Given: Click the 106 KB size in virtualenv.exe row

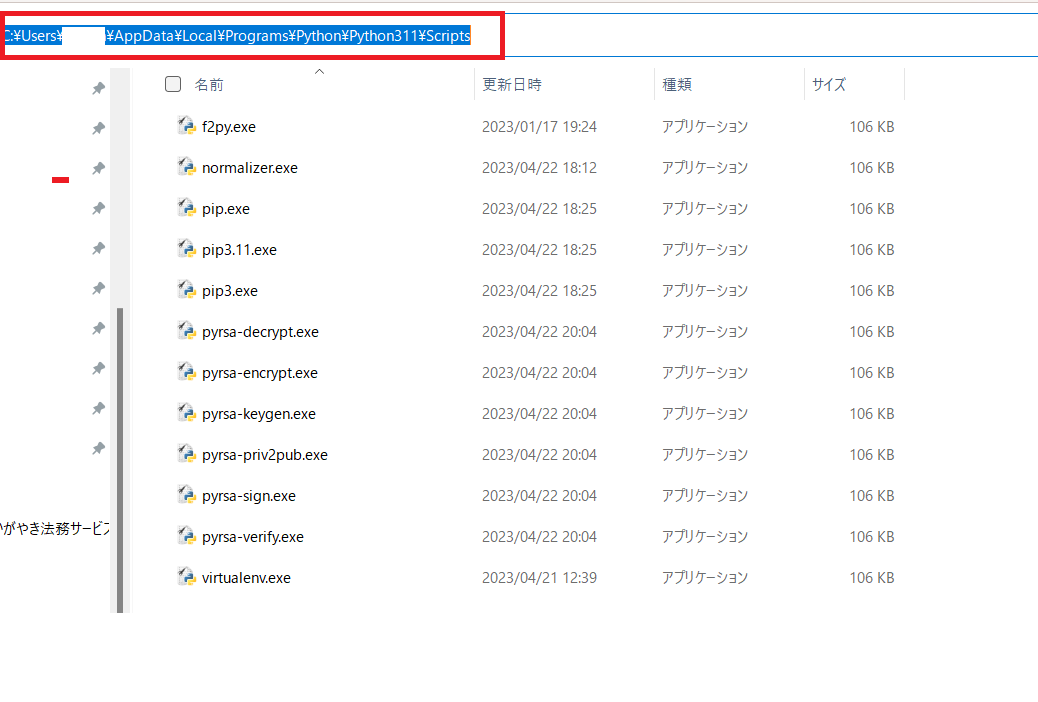Looking at the screenshot, I should [872, 578].
